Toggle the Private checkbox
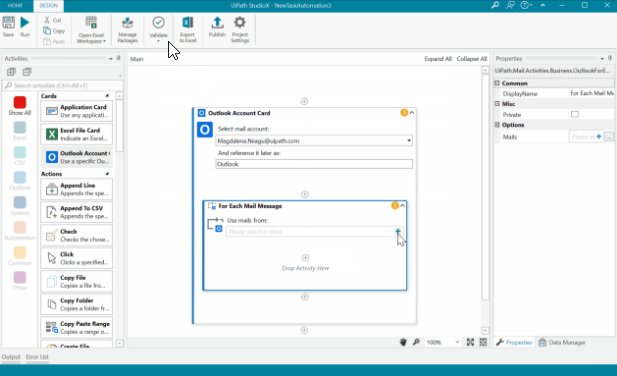The image size is (617, 376). (575, 114)
